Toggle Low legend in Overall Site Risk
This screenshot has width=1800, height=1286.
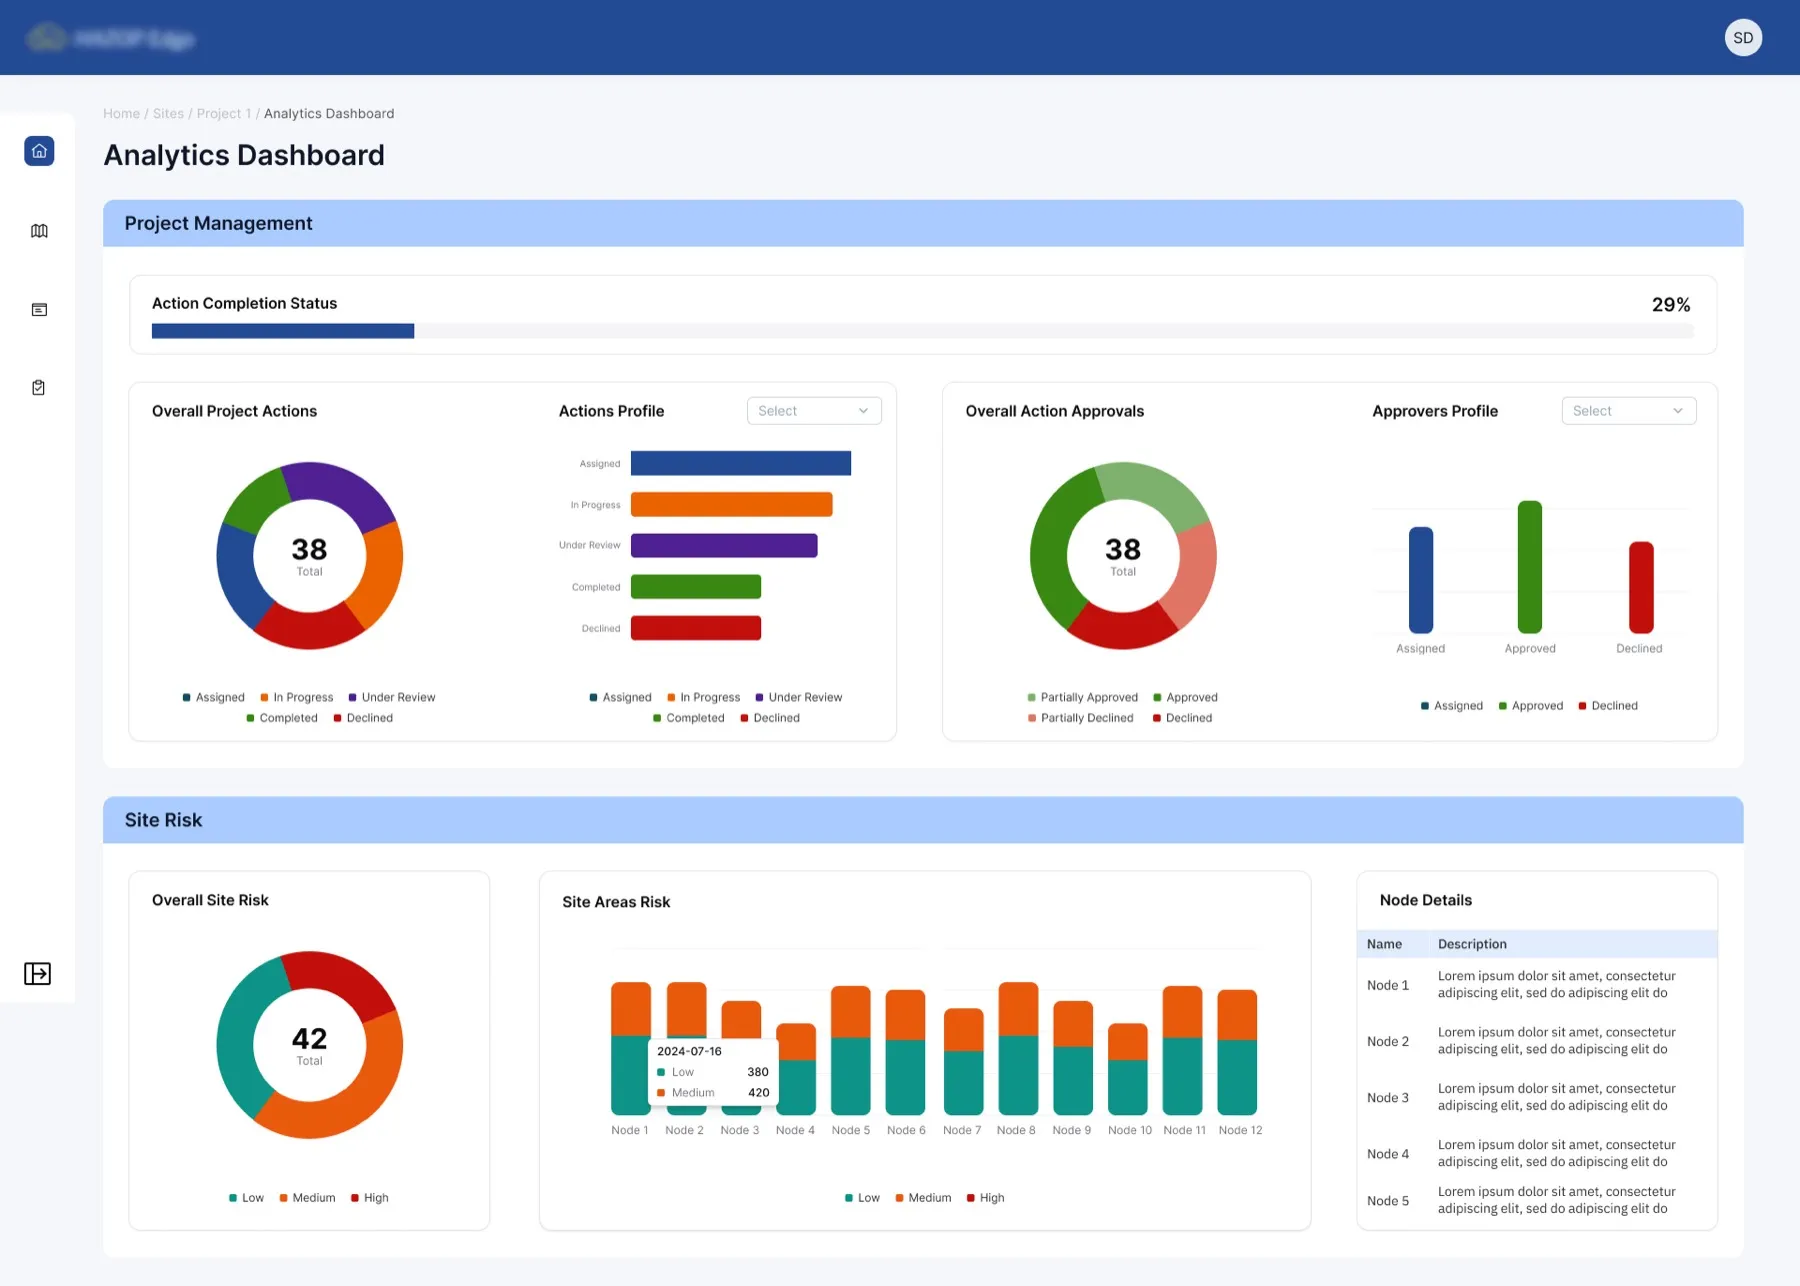pos(246,1198)
